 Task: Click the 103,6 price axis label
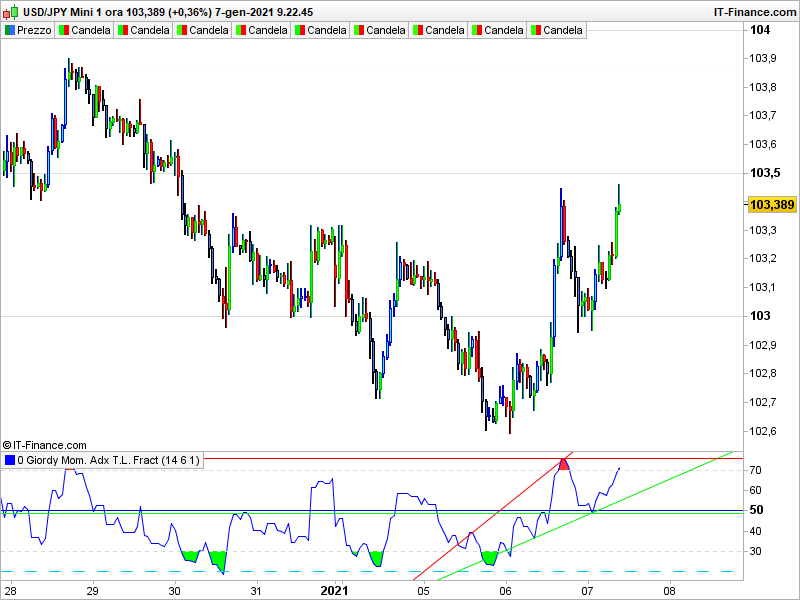763,144
